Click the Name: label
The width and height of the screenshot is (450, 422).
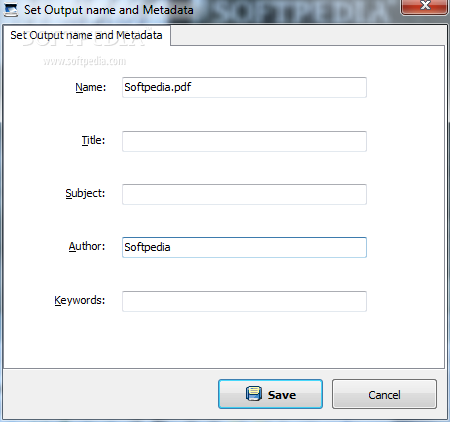point(91,87)
